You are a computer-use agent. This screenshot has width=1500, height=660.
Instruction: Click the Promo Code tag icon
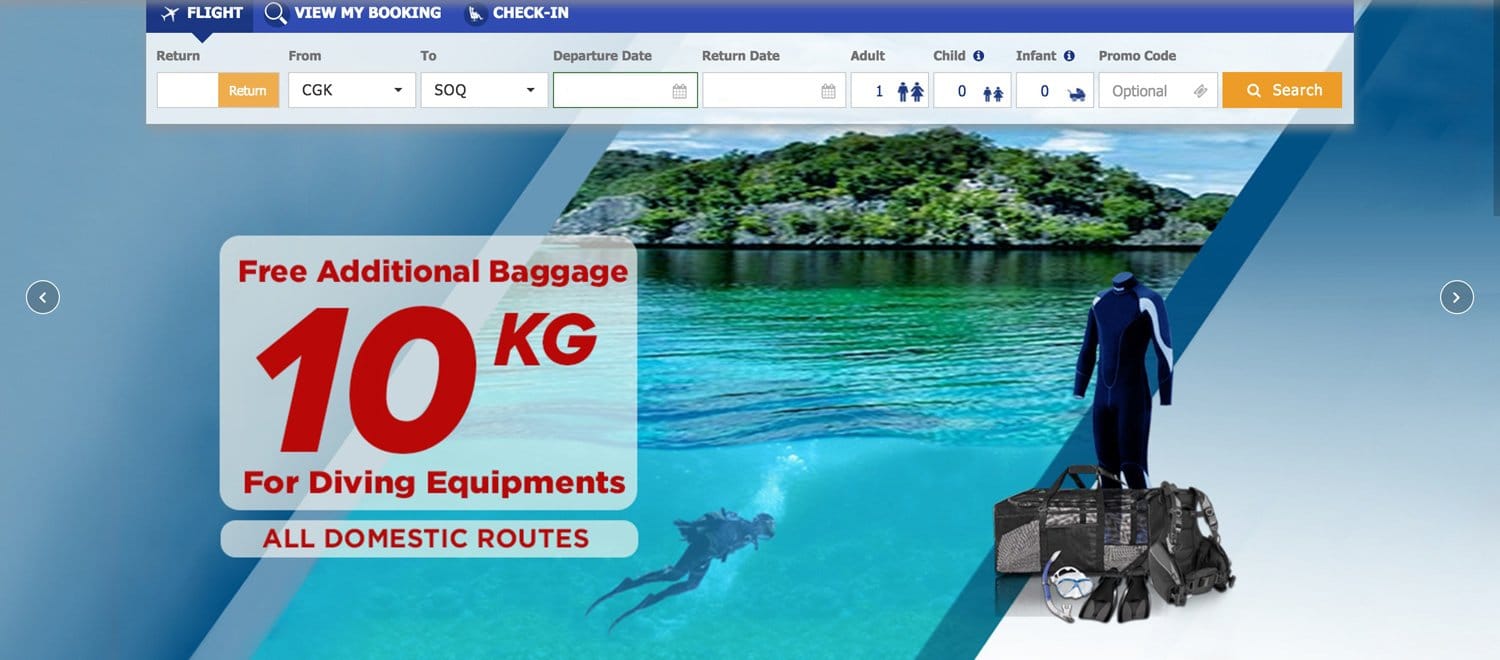[1201, 91]
